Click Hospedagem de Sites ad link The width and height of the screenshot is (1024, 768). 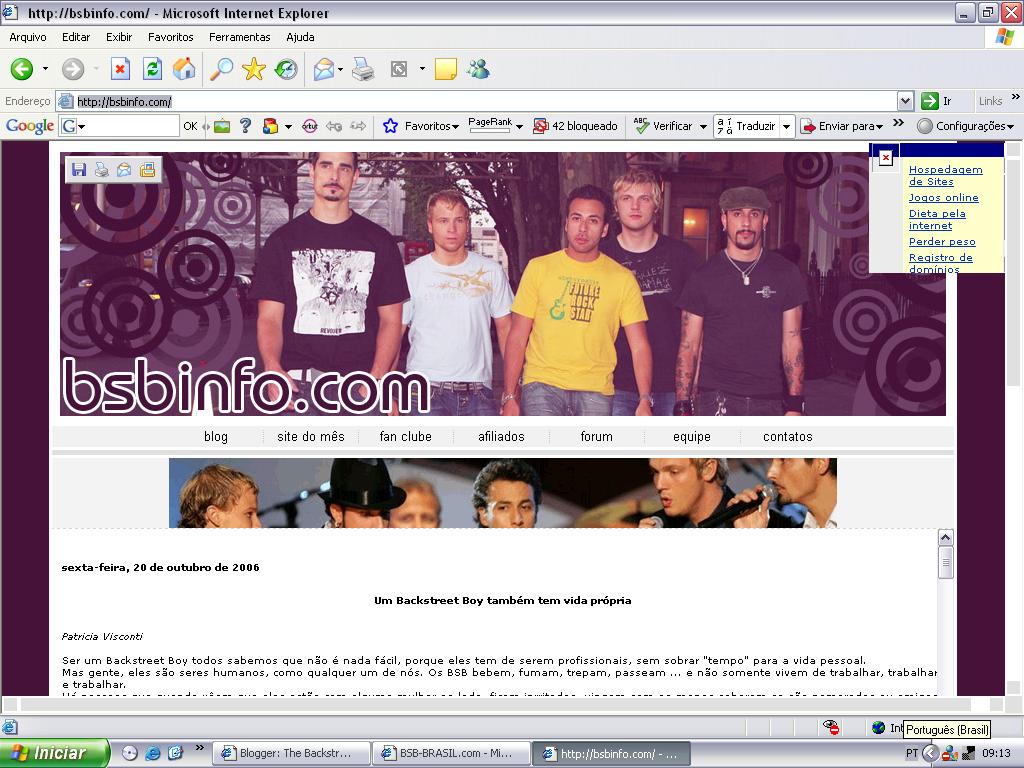click(x=945, y=175)
